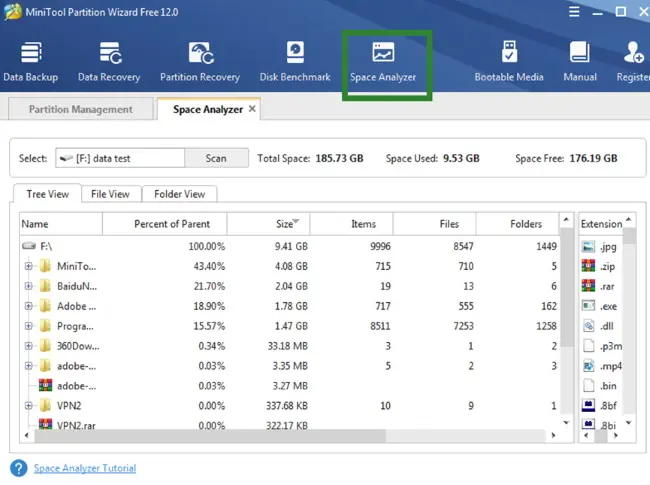650x485 pixels.
Task: Select the 337.68 KB size cell
Action: [287, 405]
